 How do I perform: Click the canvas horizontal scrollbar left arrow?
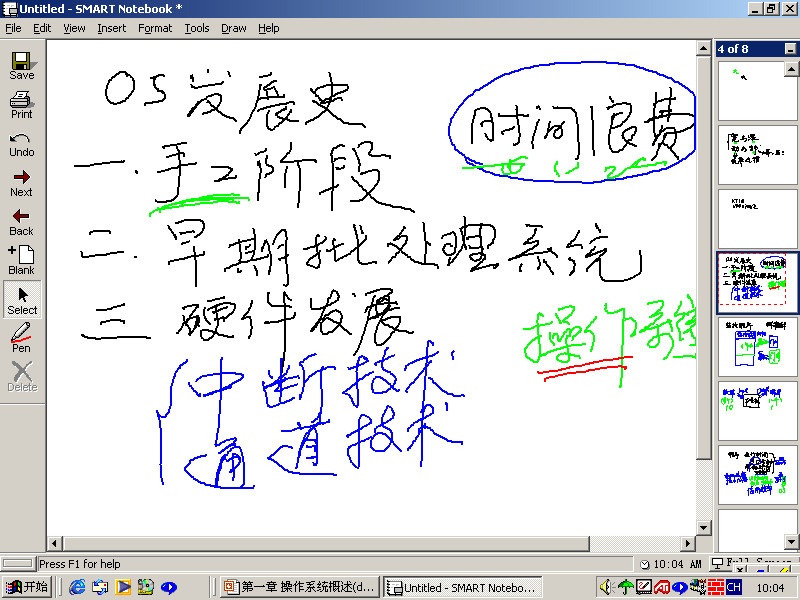(x=55, y=543)
